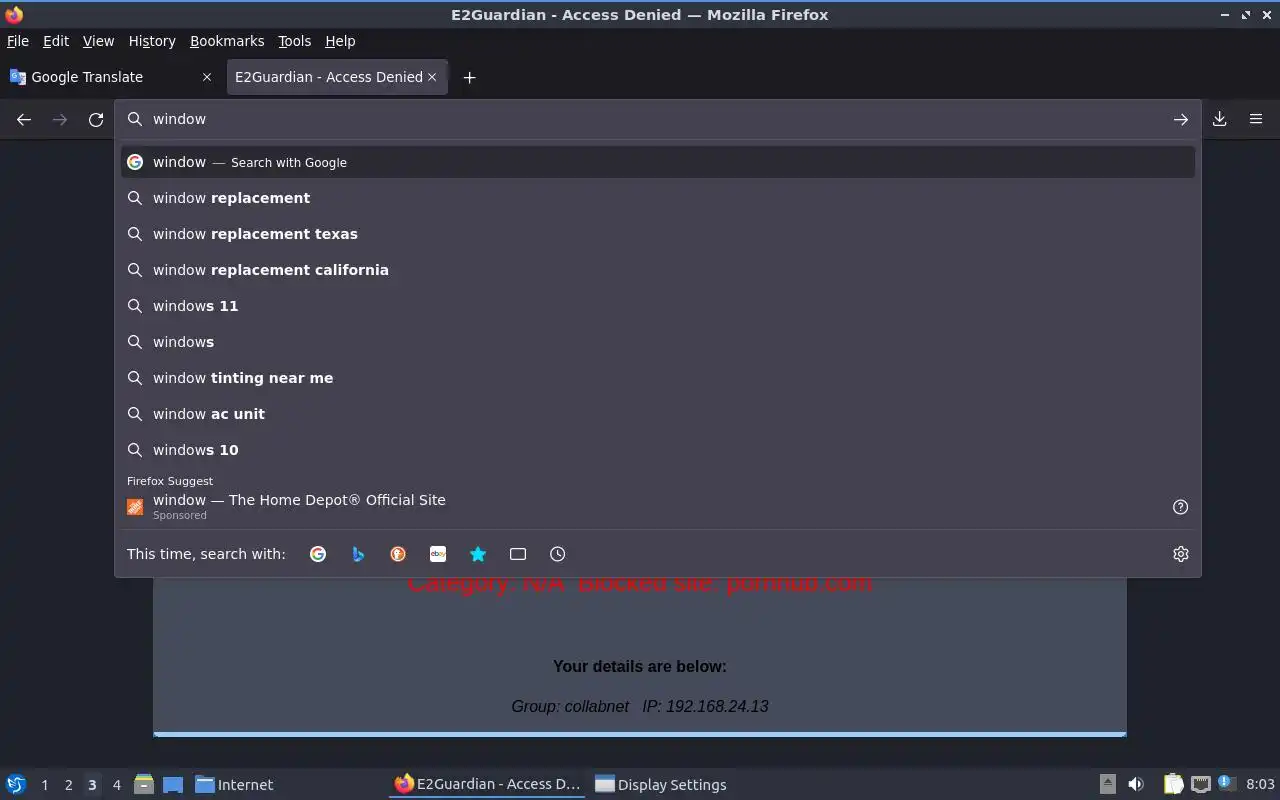Open the View menu
This screenshot has width=1280, height=800.
(98, 41)
